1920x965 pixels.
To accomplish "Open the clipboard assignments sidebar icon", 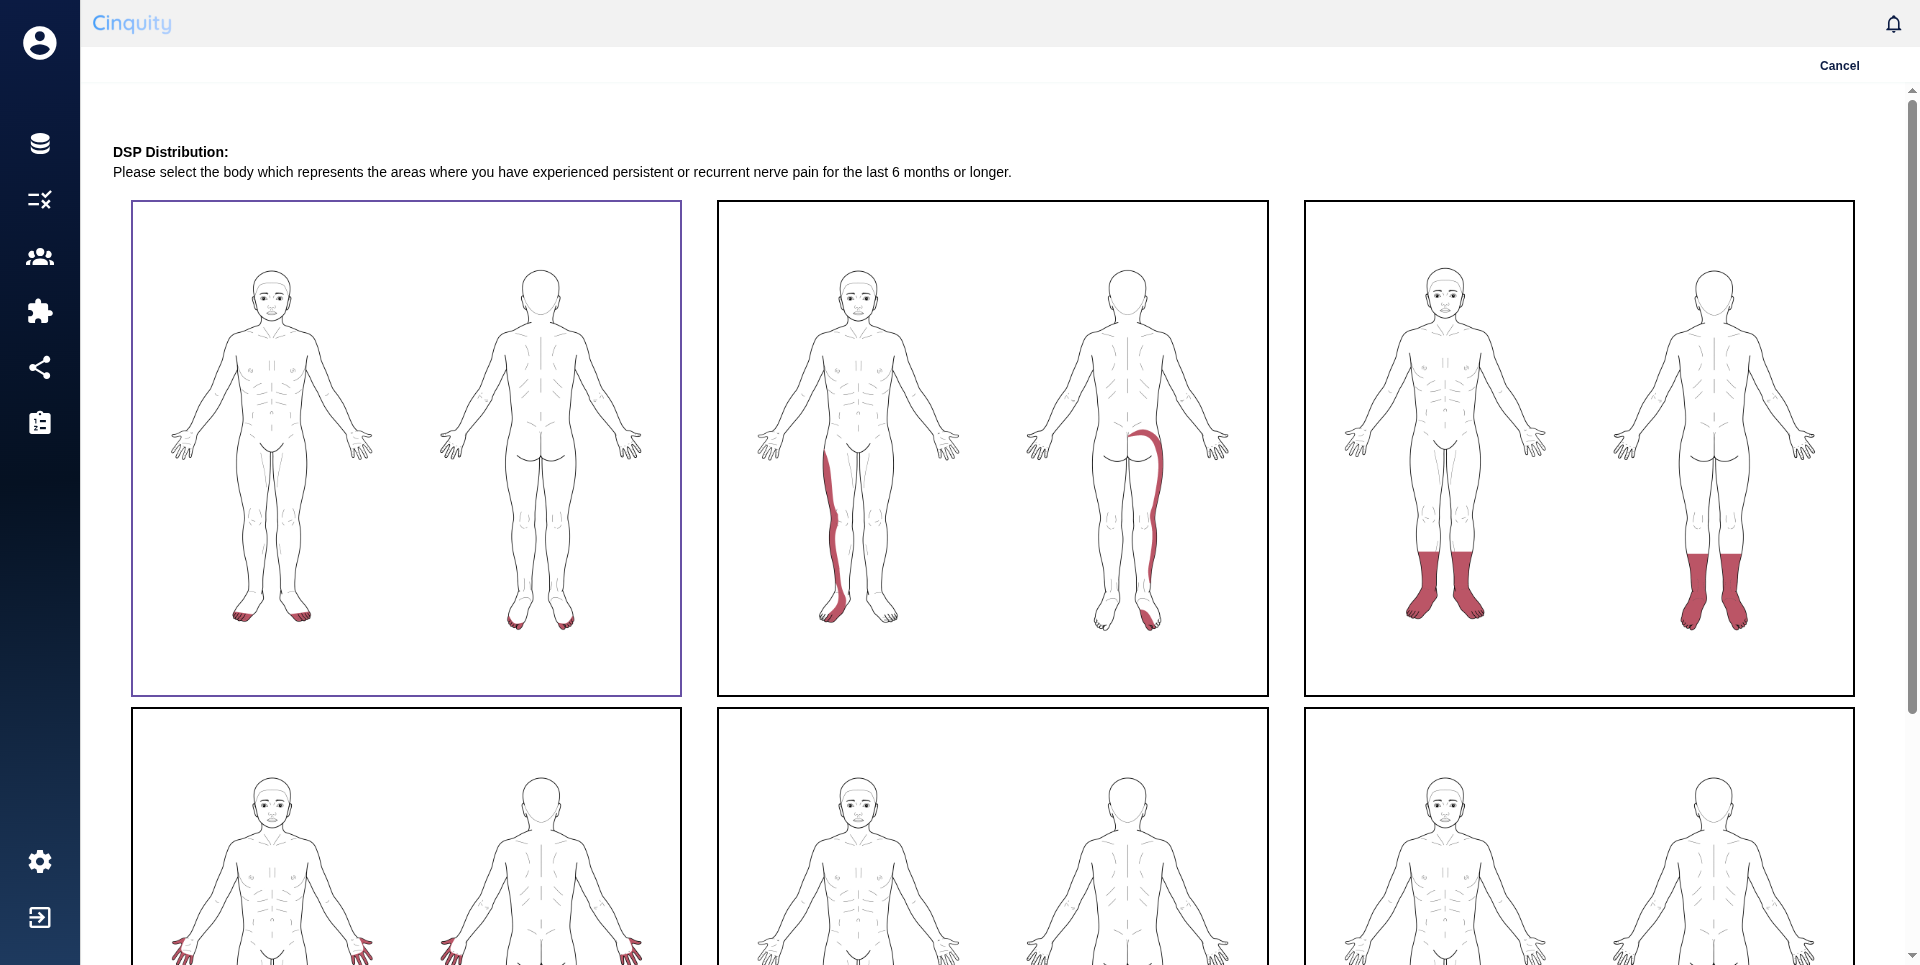I will click(x=40, y=423).
